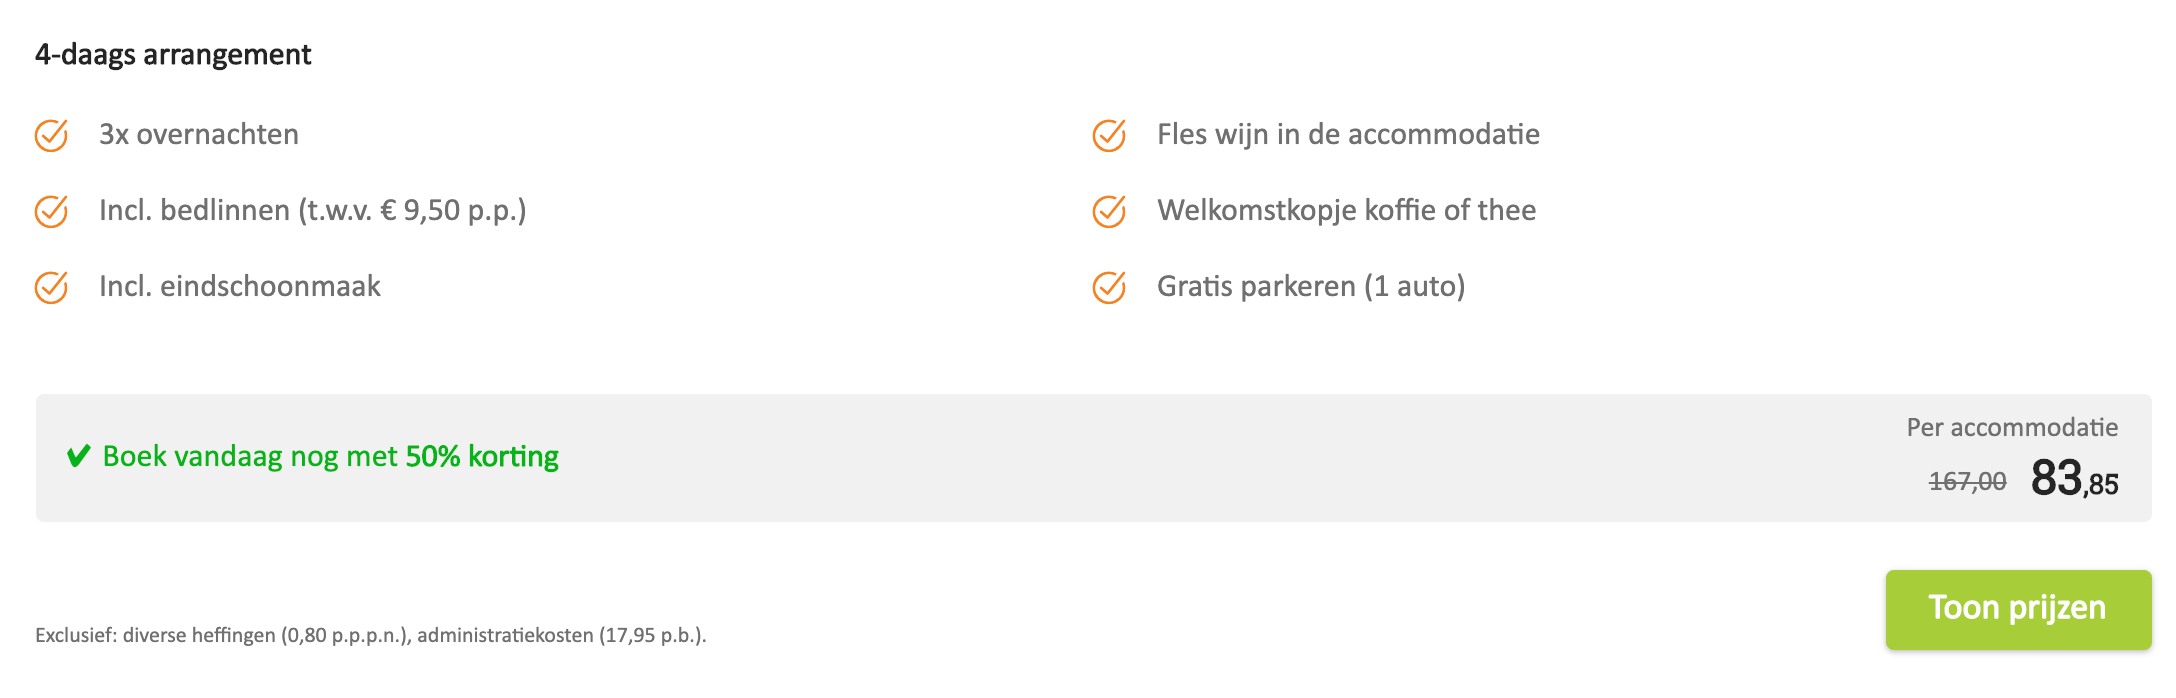2176x698 pixels.
Task: Click green checkmark before Boek vandaag
Action: 79,457
